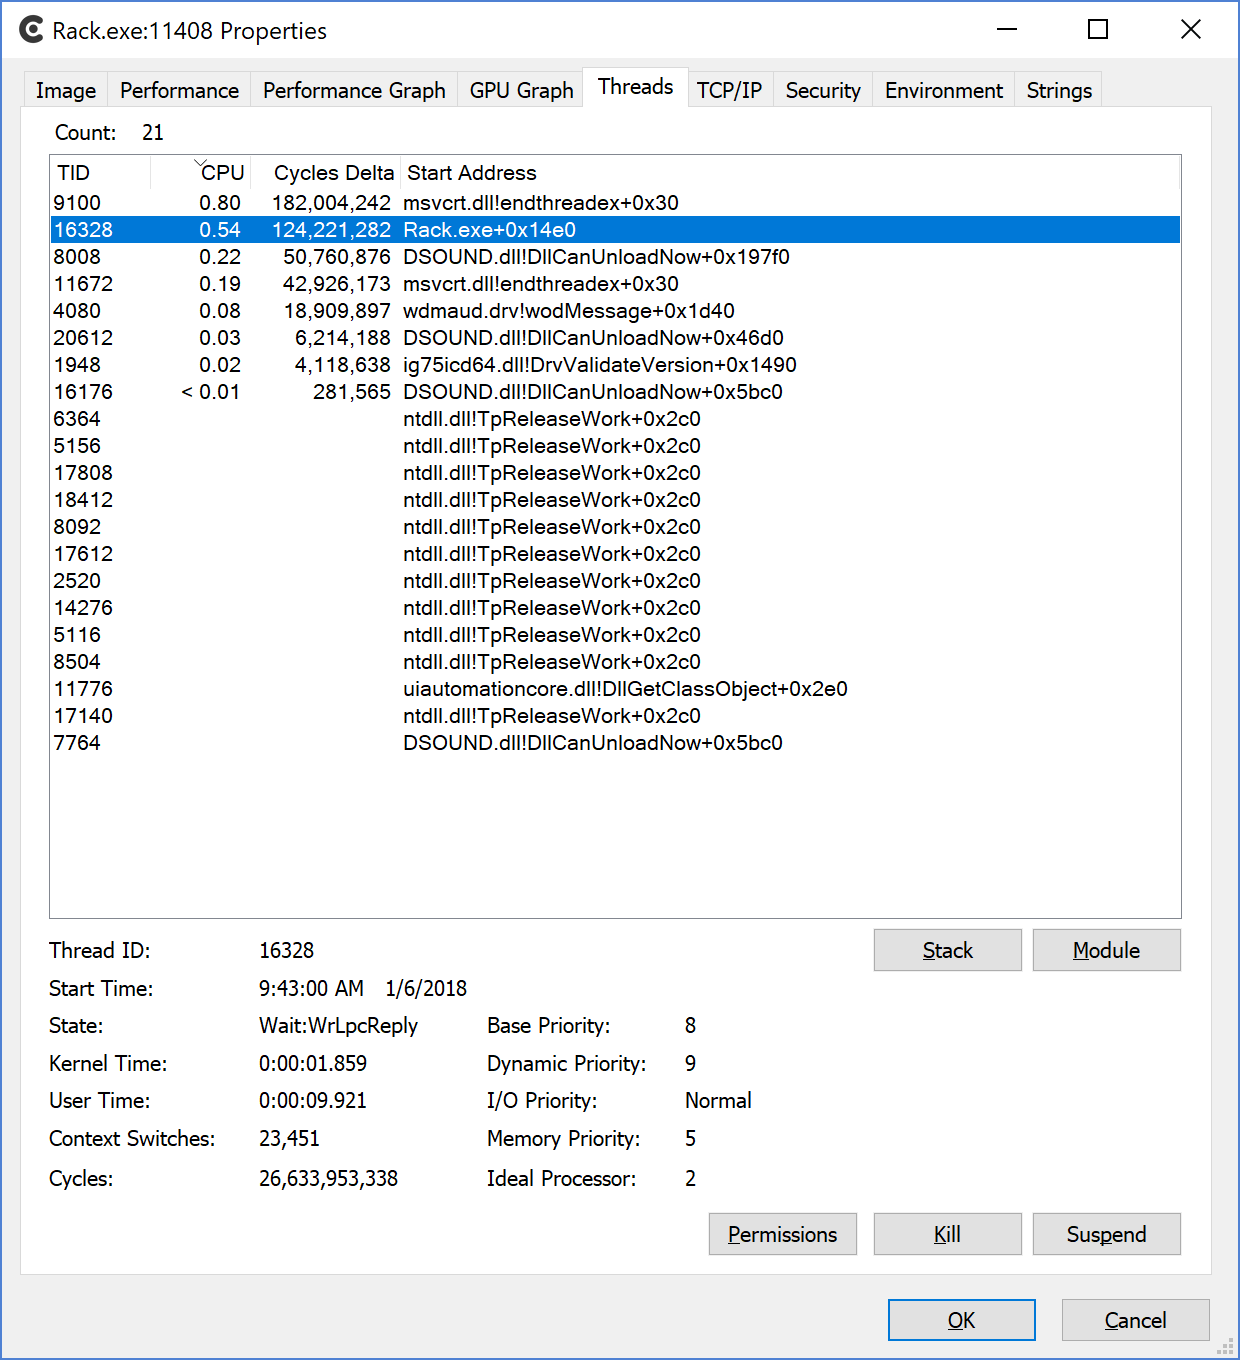Select thread row 17140
Image resolution: width=1240 pixels, height=1360 pixels.
click(x=615, y=716)
